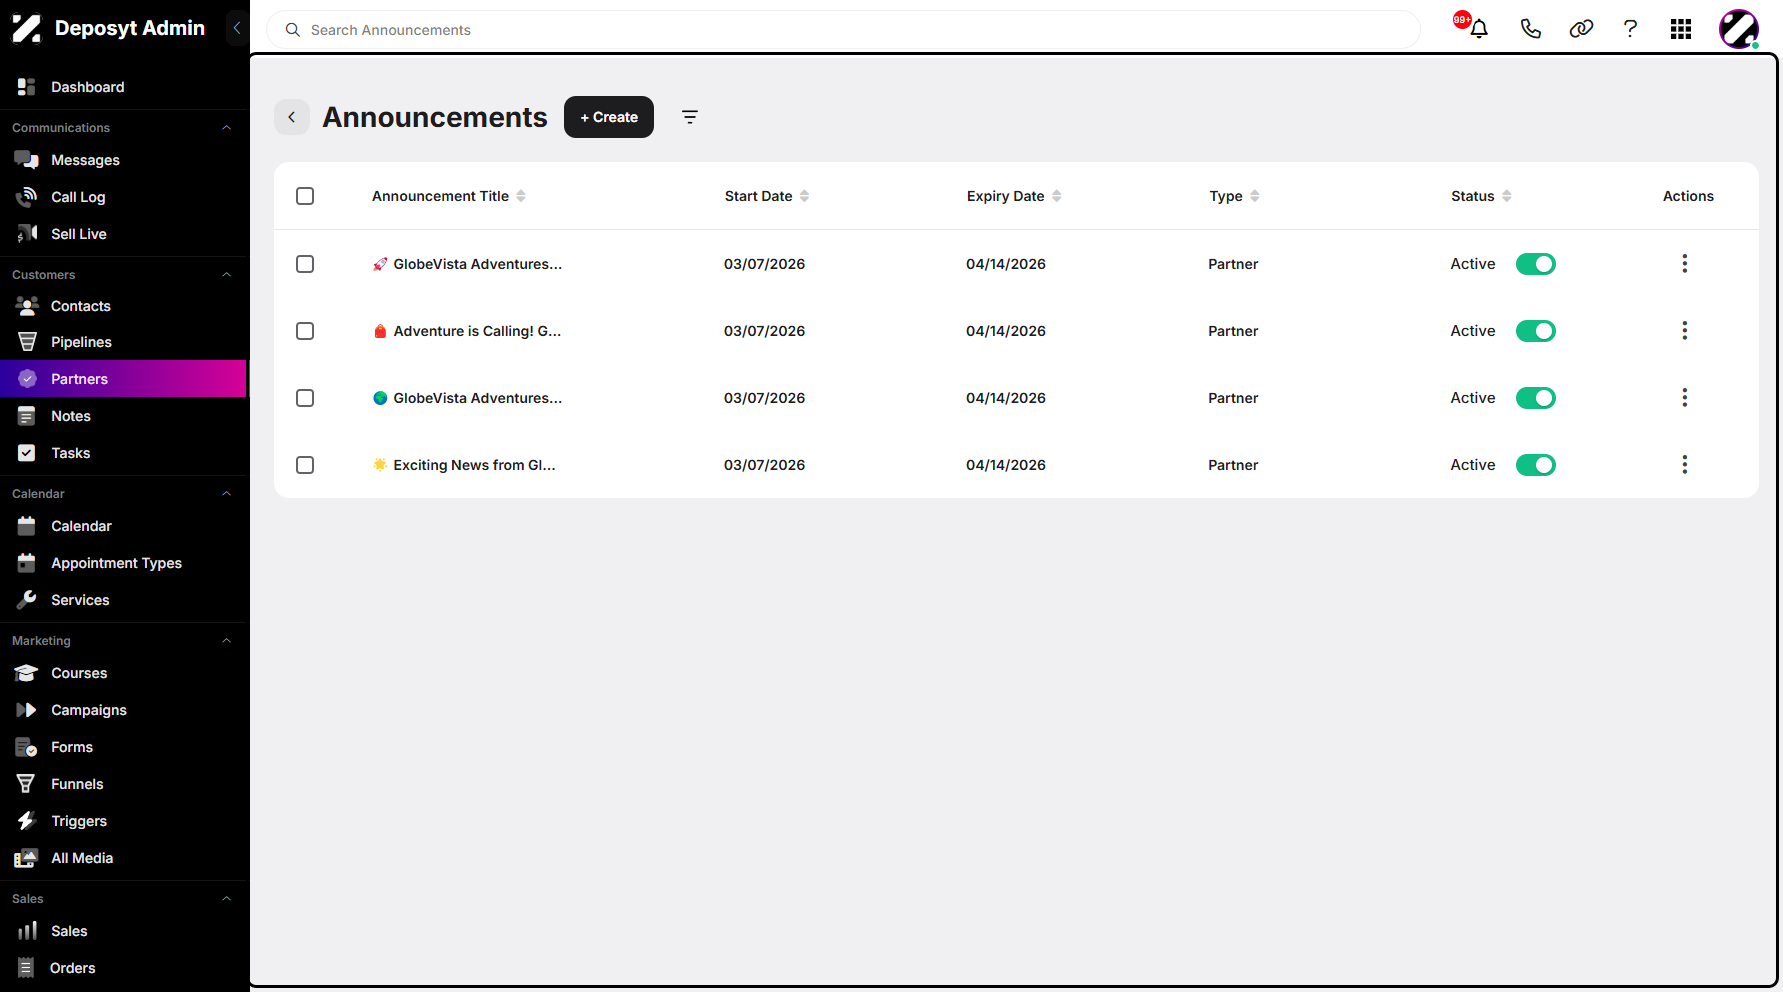Focus the Search Announcements field
This screenshot has width=1783, height=992.
click(843, 30)
